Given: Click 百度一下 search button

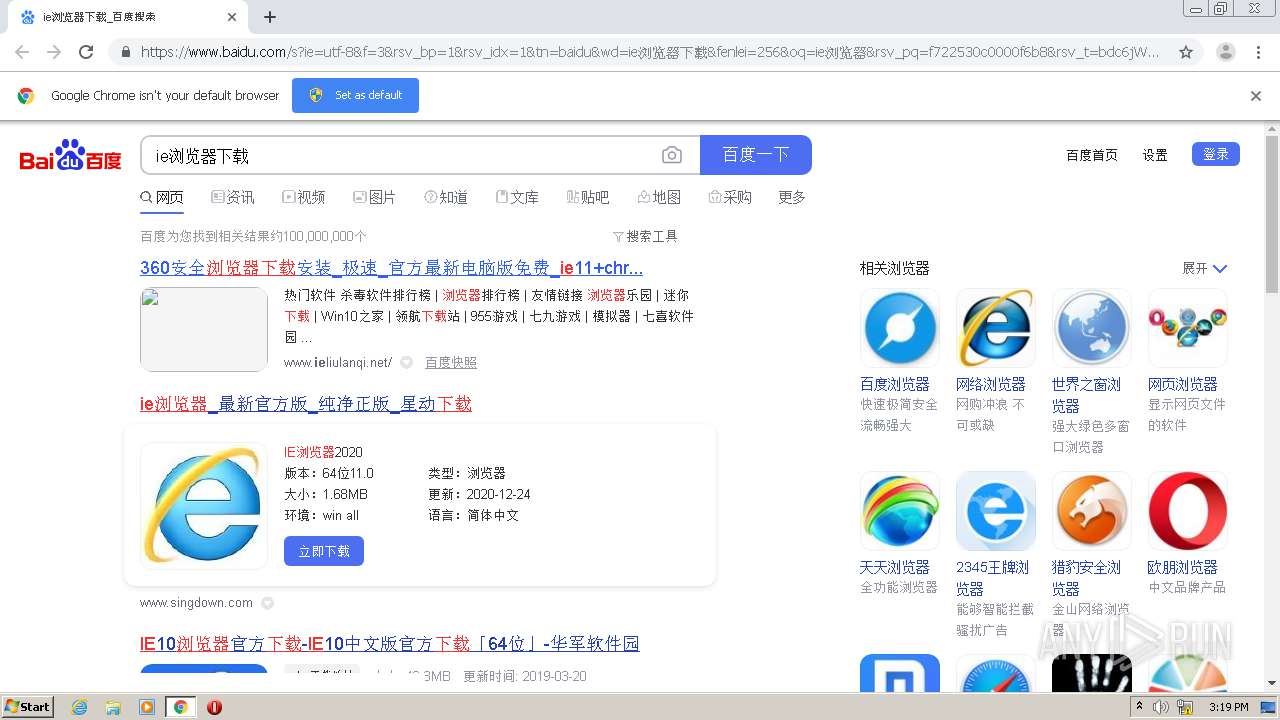Looking at the screenshot, I should pyautogui.click(x=756, y=155).
